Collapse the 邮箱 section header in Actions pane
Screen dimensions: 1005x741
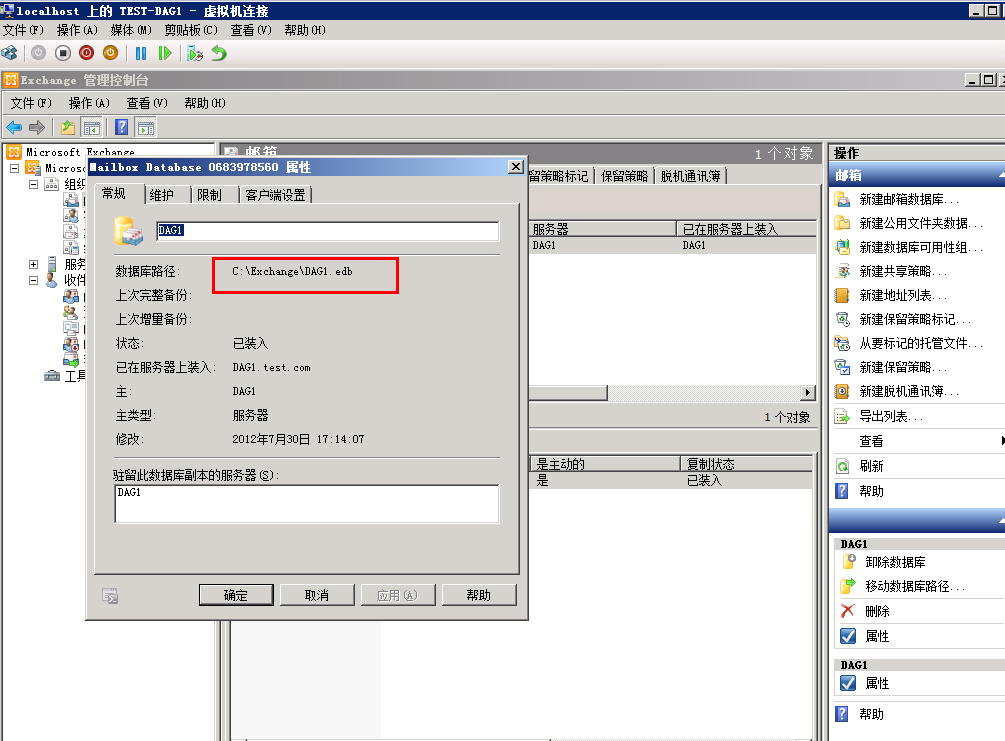[x=1001, y=175]
